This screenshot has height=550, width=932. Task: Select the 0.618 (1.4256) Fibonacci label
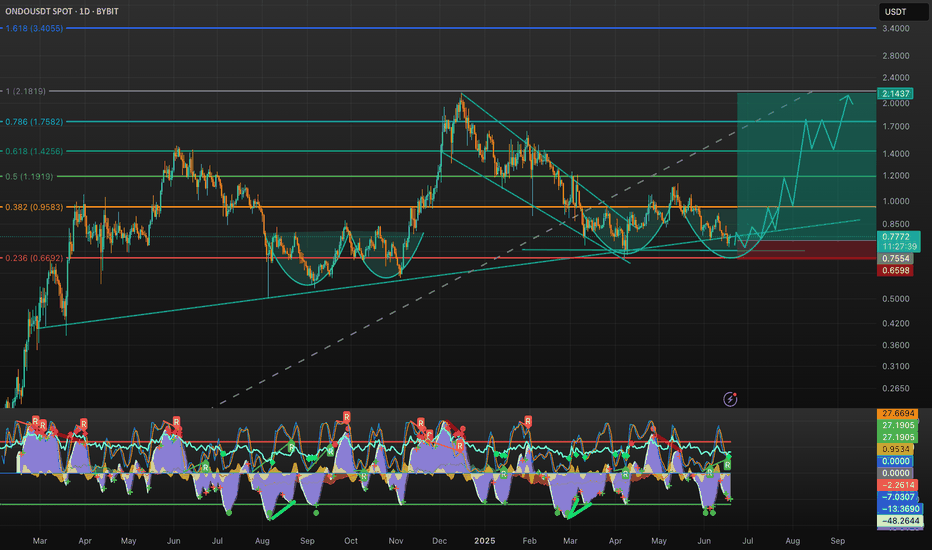coord(34,151)
